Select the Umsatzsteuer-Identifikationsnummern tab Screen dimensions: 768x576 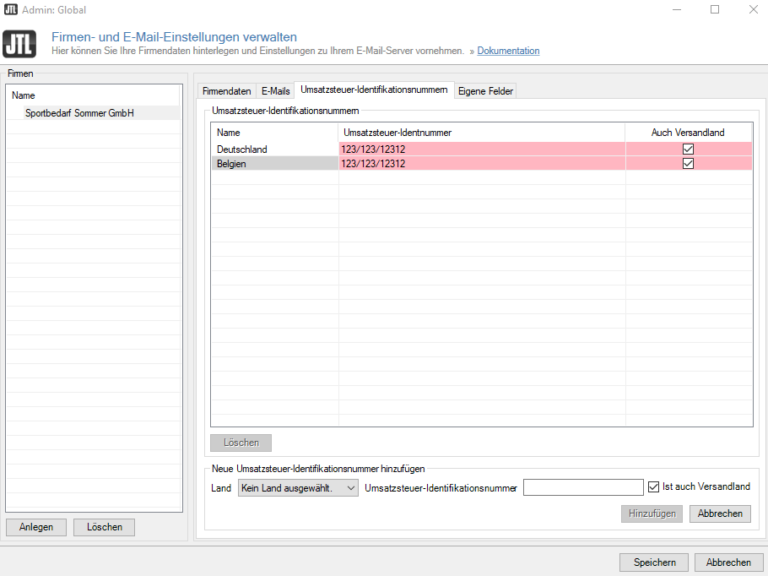tap(373, 90)
